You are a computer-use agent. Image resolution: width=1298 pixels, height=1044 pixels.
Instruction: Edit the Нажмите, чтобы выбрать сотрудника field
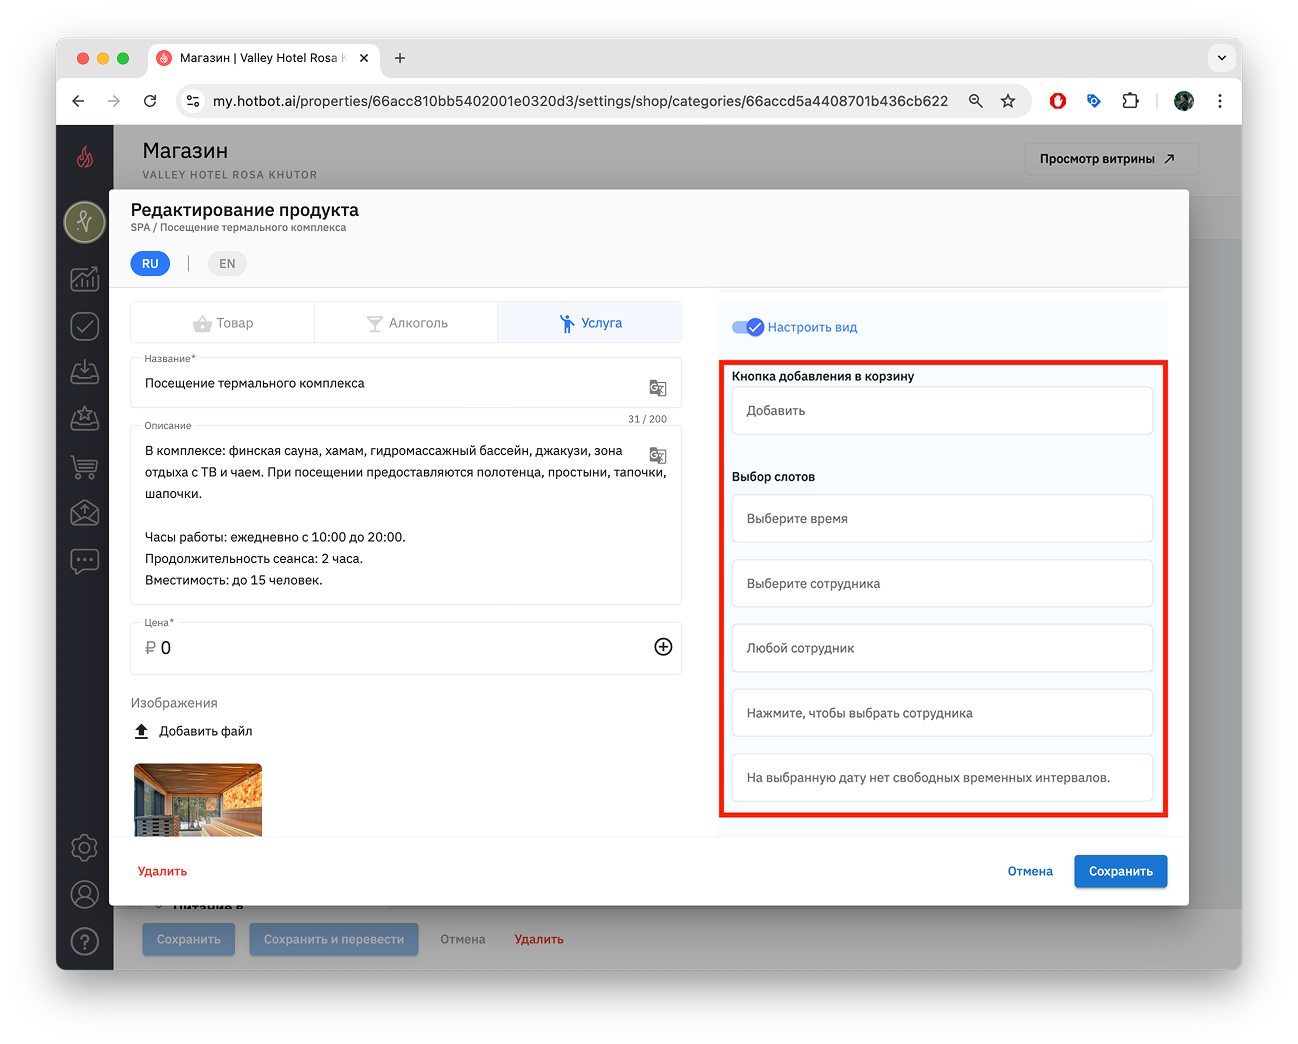point(942,713)
